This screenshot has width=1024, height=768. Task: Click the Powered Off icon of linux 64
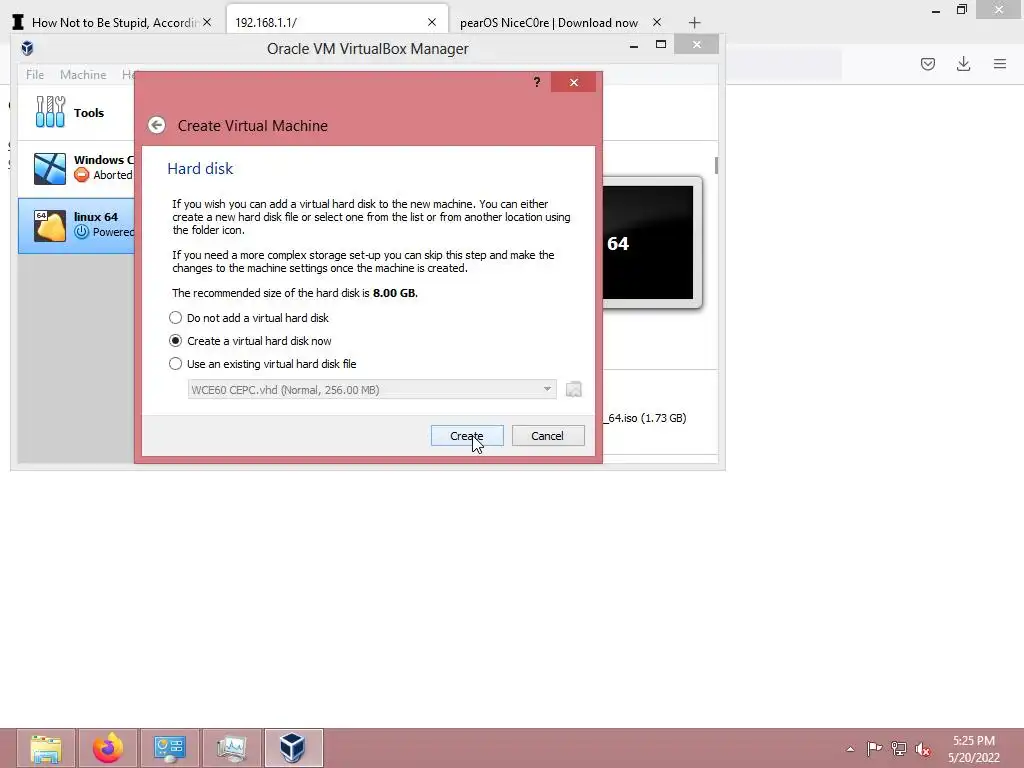(x=82, y=232)
